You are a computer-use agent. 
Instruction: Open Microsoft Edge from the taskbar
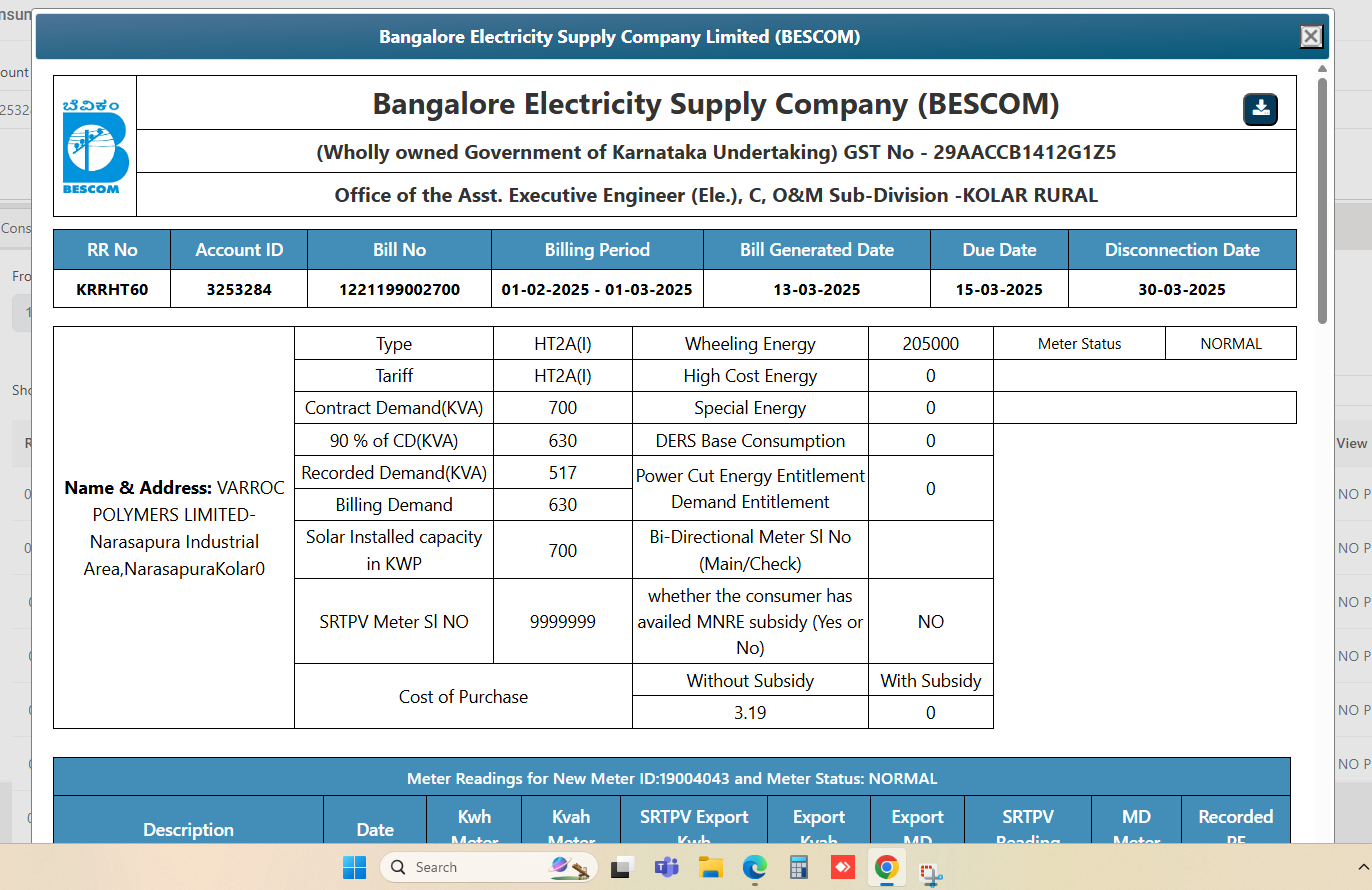pyautogui.click(x=754, y=867)
